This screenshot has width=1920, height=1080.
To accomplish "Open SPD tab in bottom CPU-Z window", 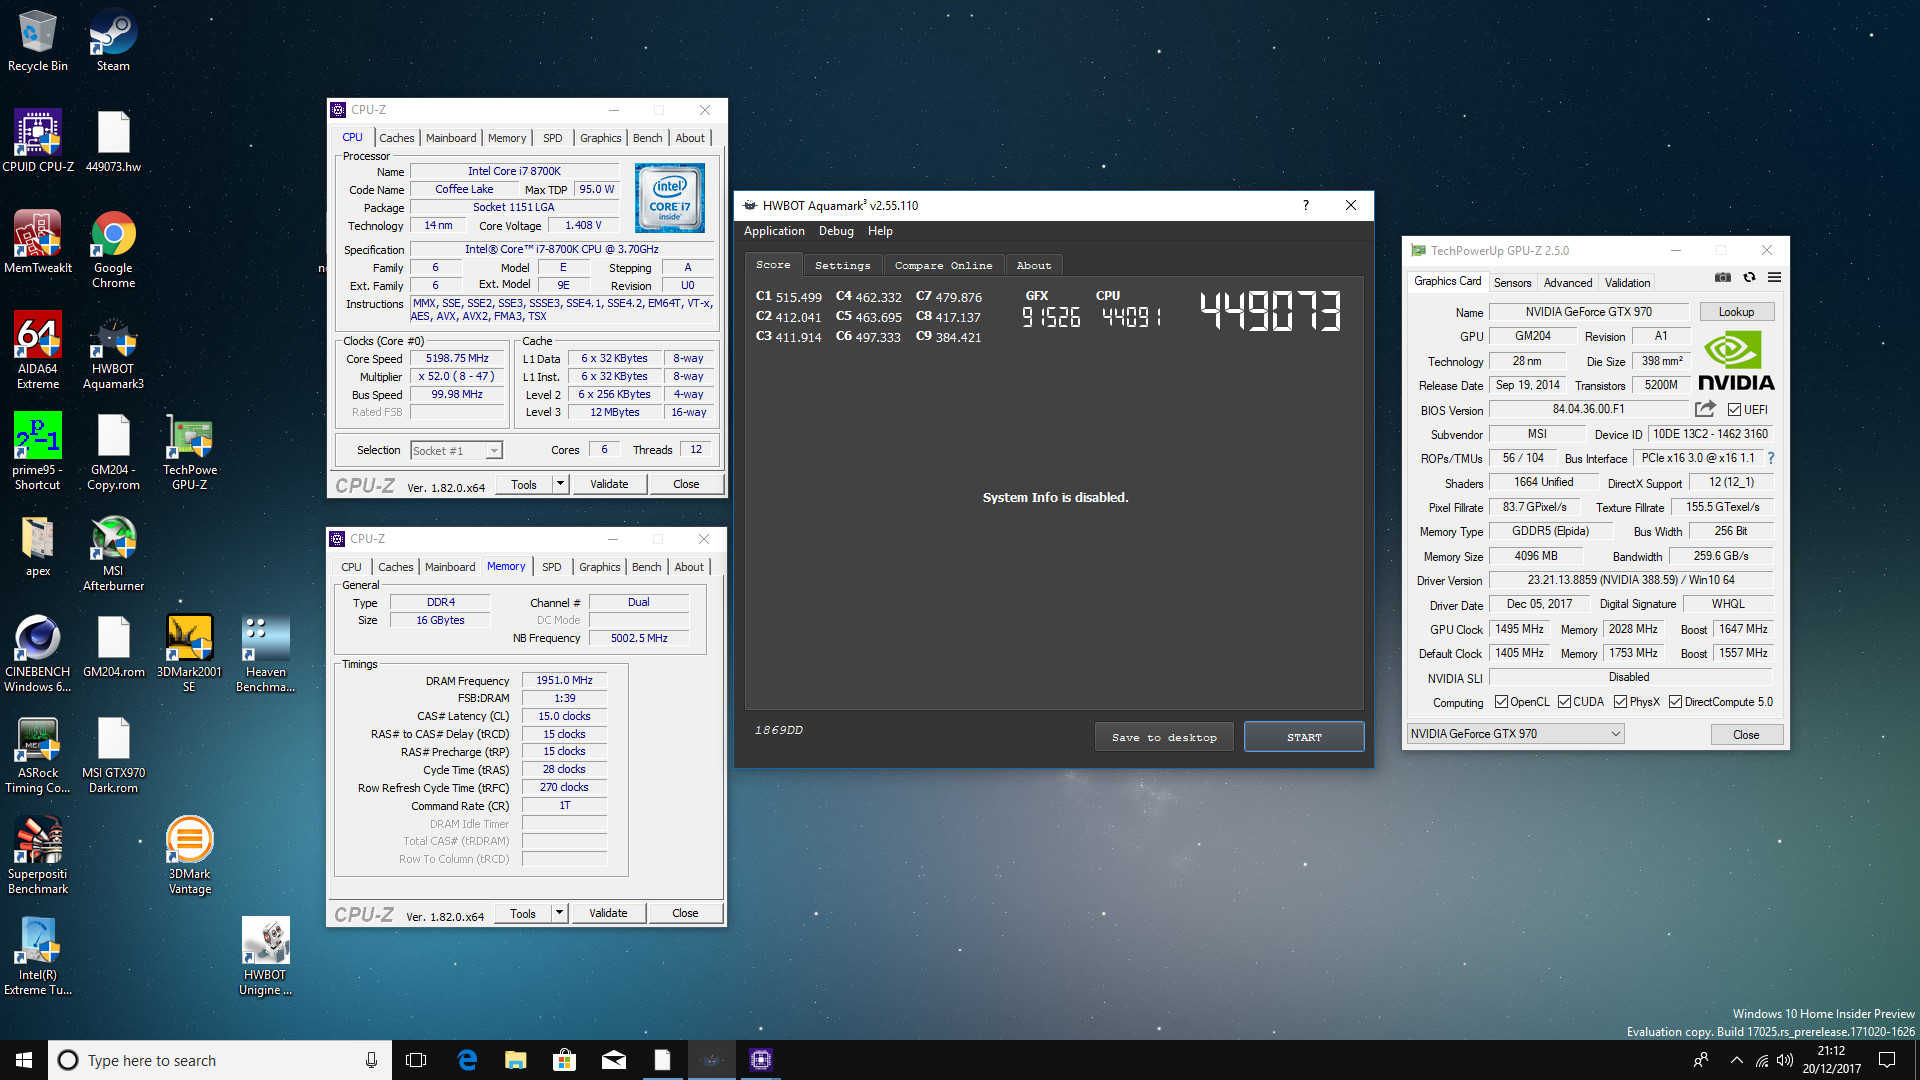I will point(551,567).
